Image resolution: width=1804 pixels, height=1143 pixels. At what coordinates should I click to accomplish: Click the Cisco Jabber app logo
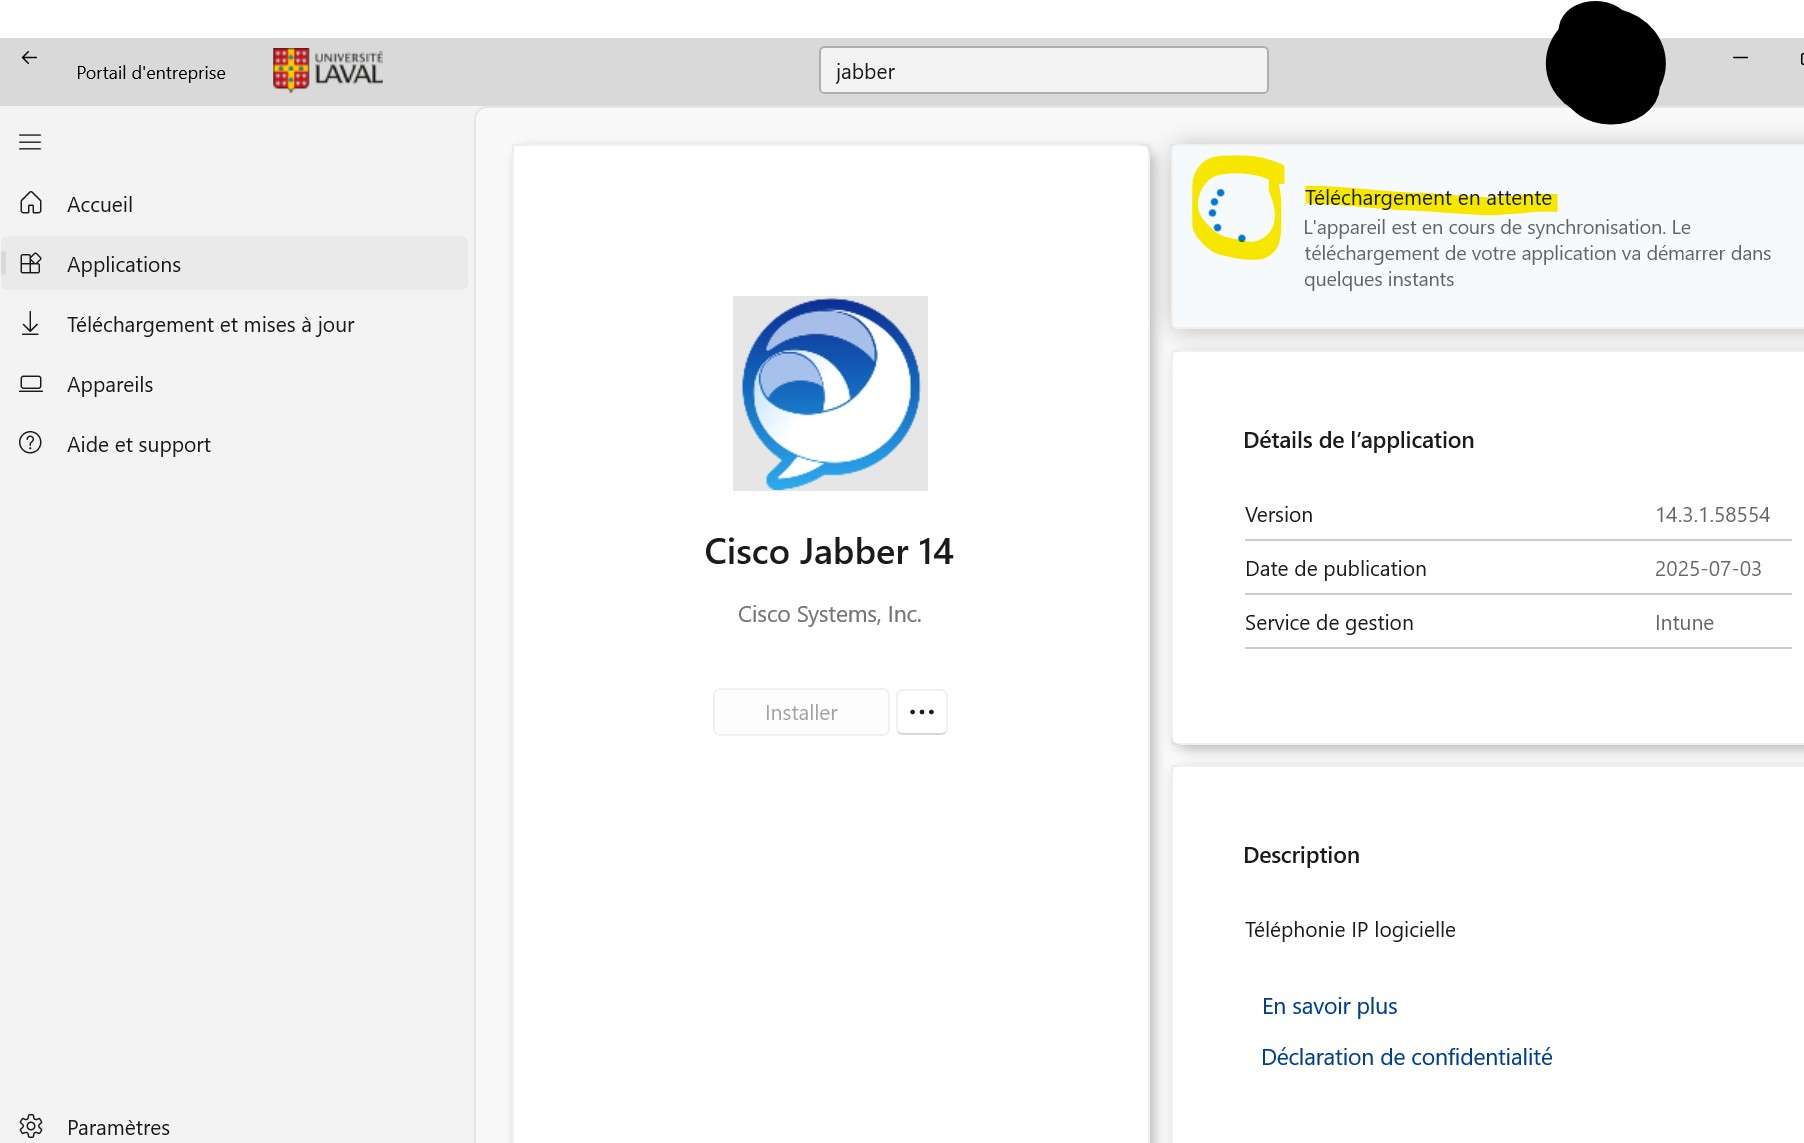pos(830,393)
